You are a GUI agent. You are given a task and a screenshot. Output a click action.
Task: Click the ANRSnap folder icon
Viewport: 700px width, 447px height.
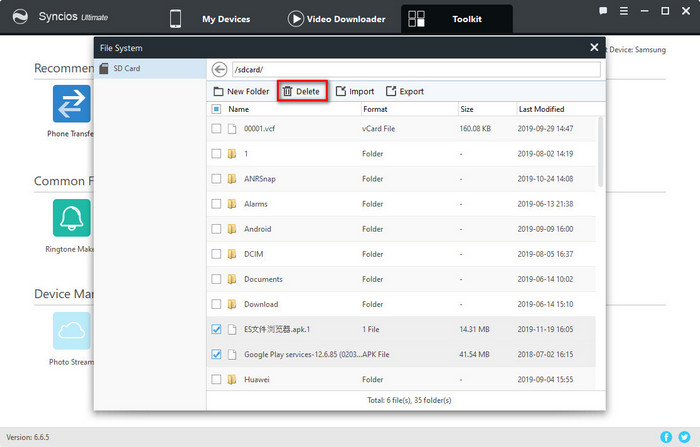coord(232,179)
